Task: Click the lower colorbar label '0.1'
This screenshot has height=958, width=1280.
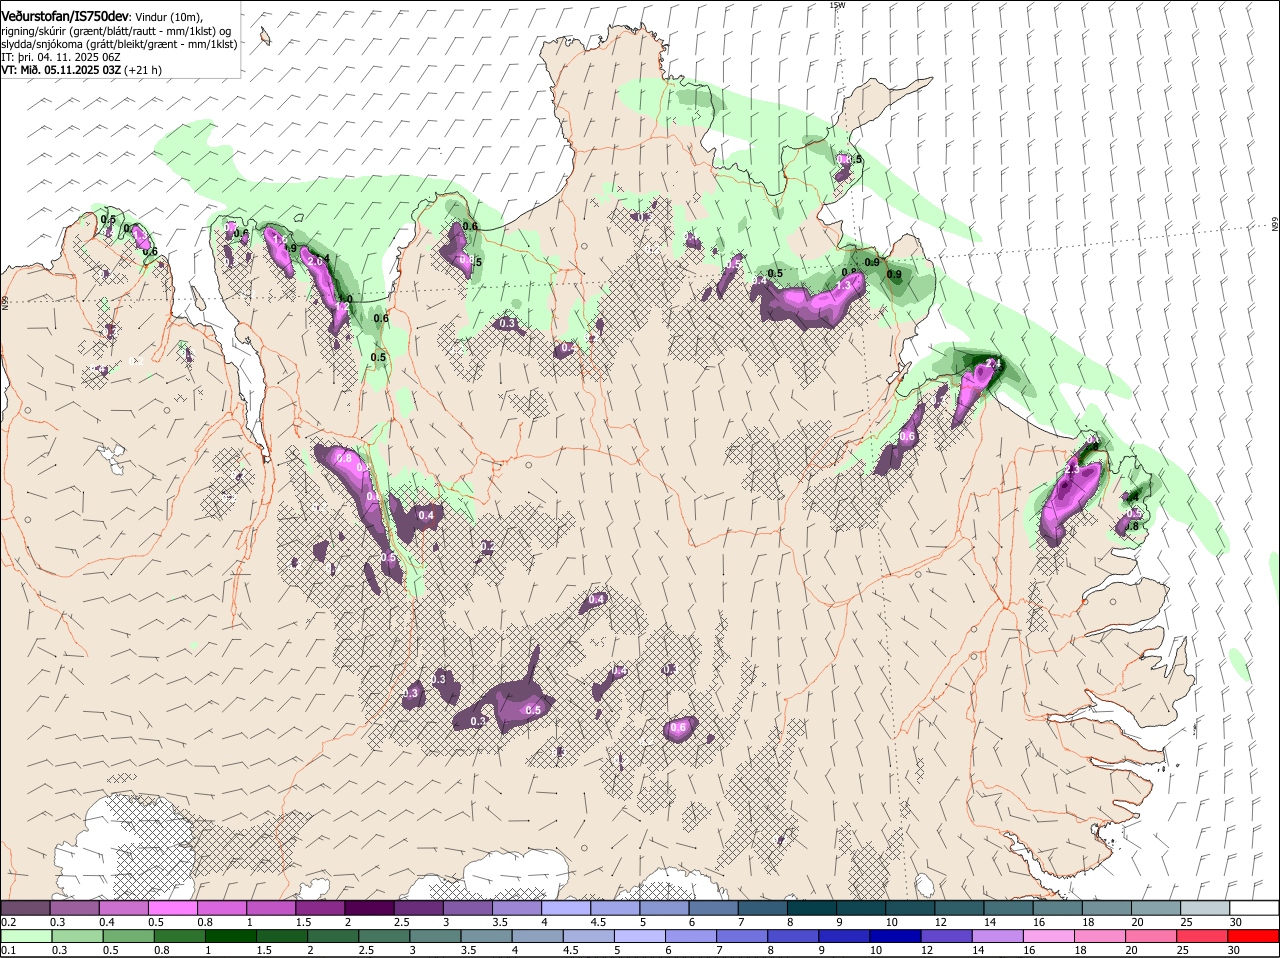Action: click(x=8, y=950)
